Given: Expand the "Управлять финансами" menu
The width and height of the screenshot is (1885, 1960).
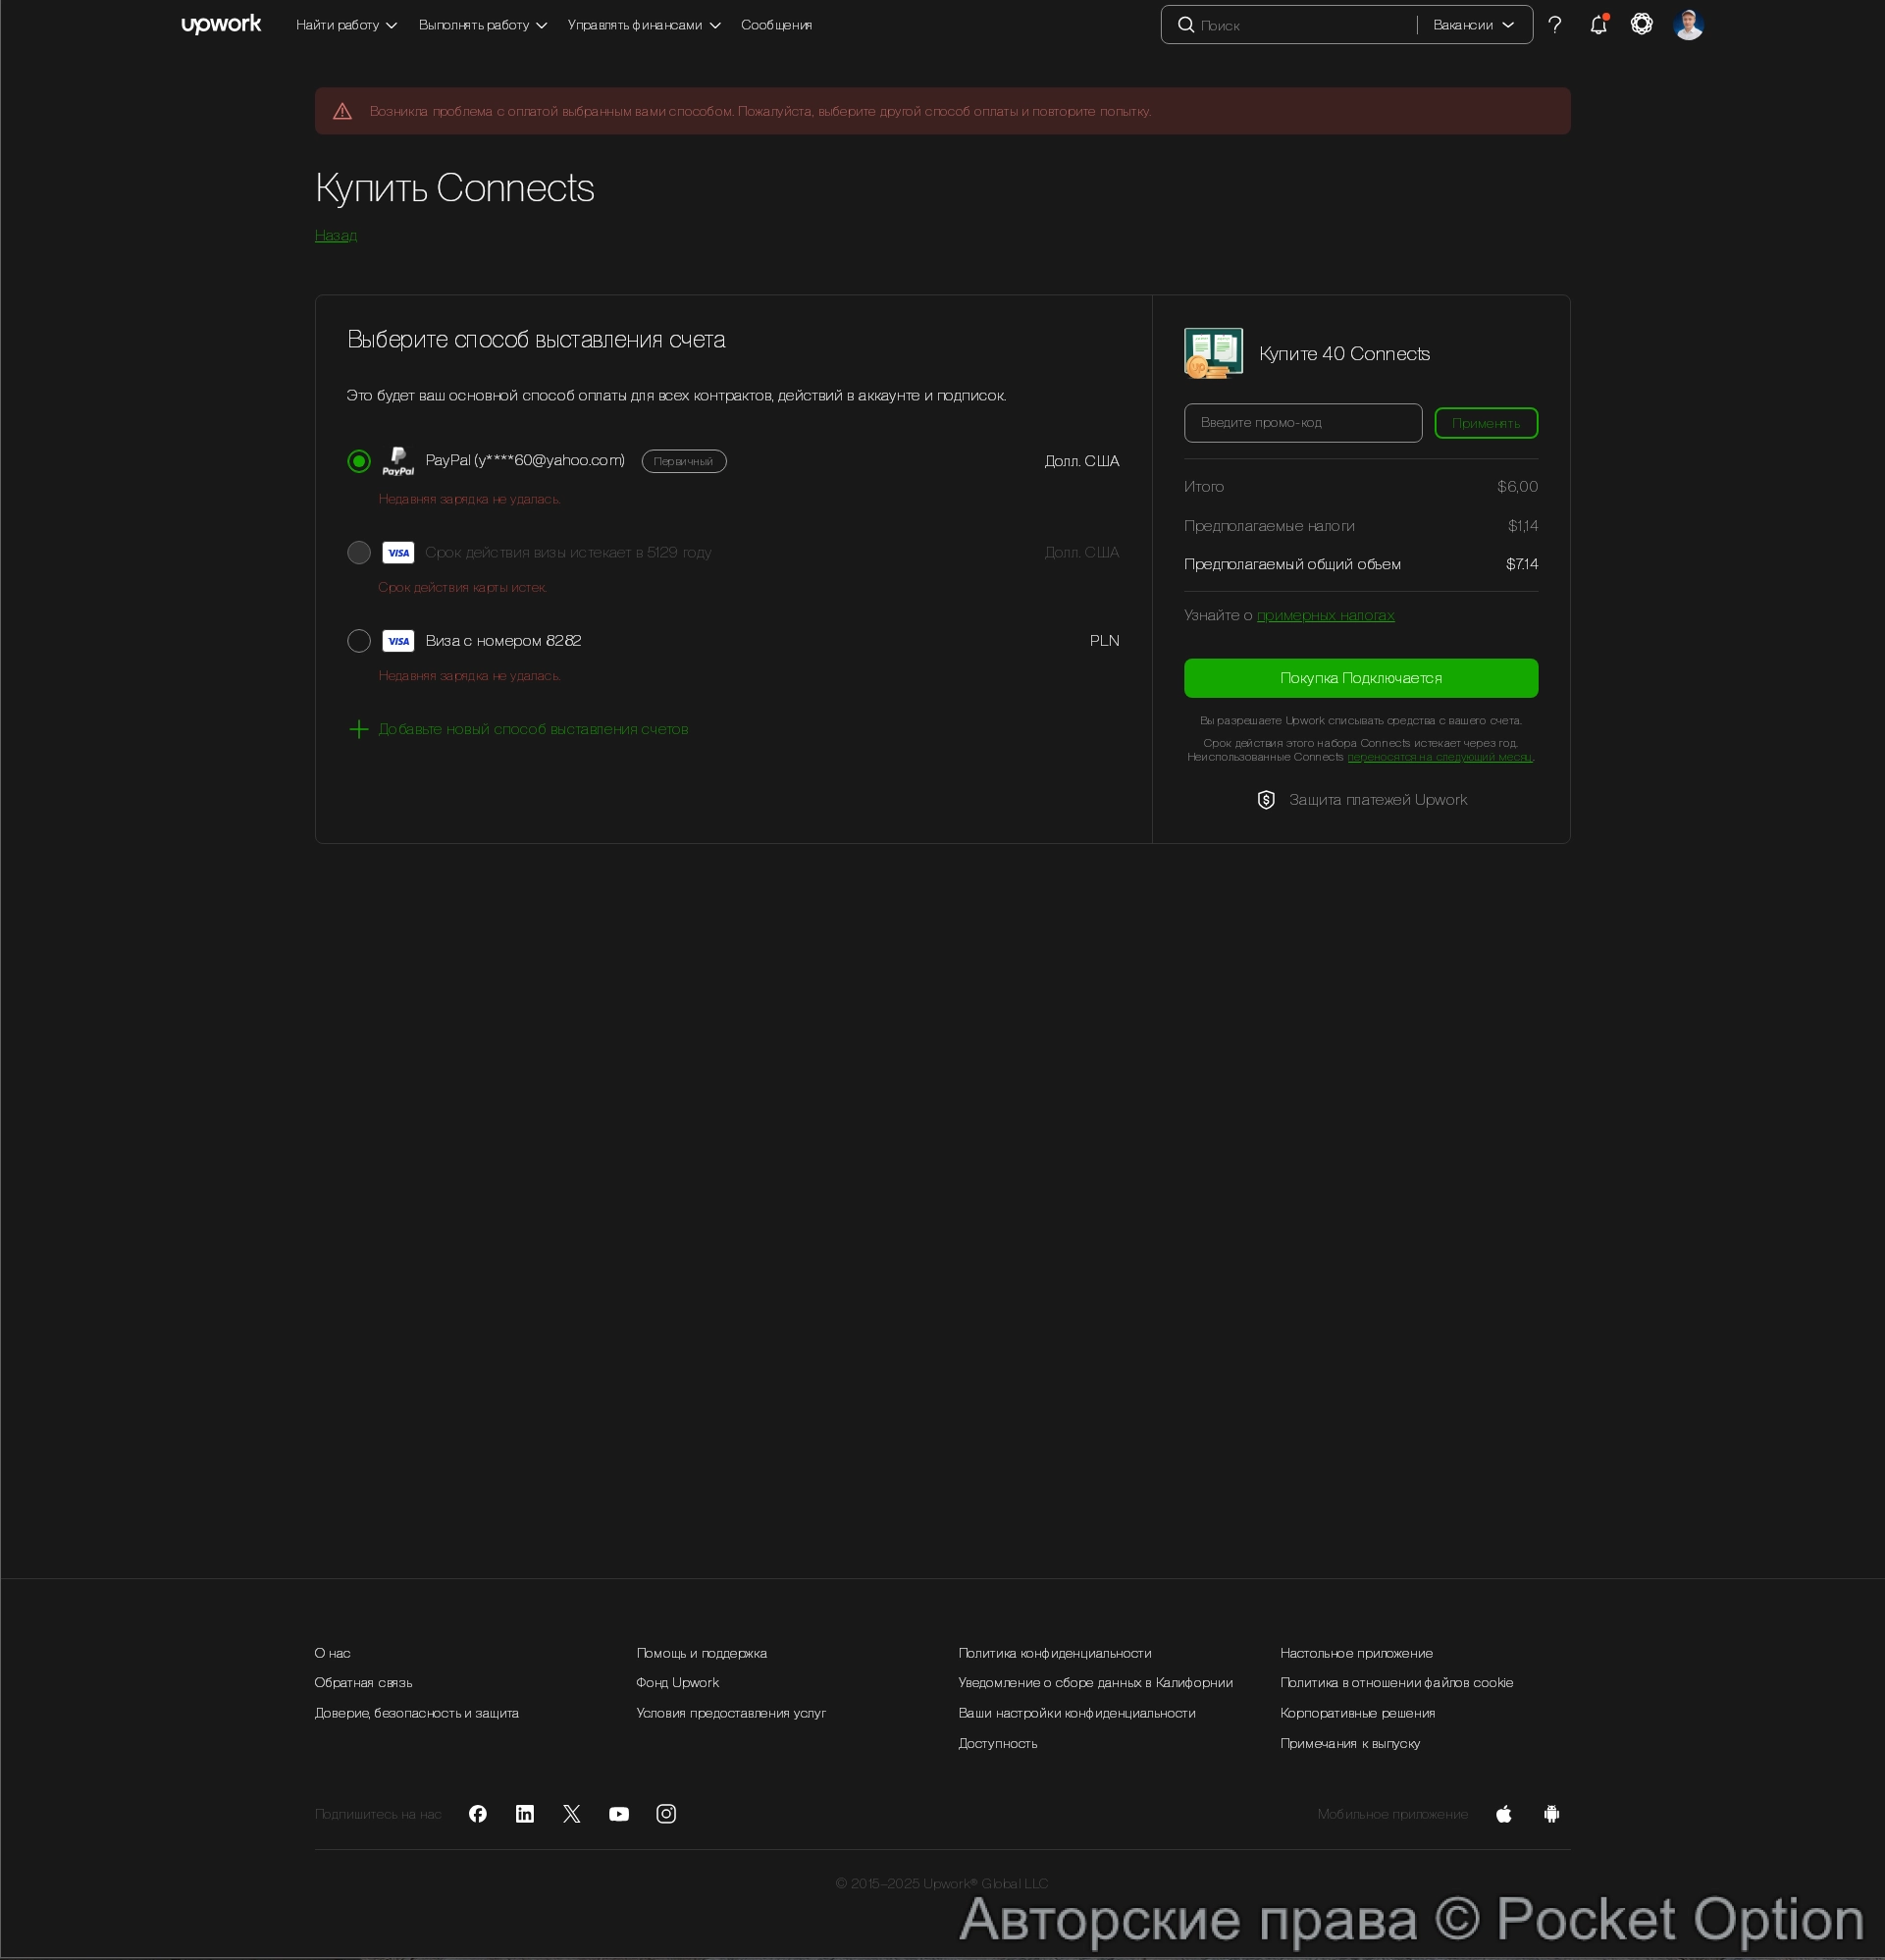Looking at the screenshot, I should 643,25.
